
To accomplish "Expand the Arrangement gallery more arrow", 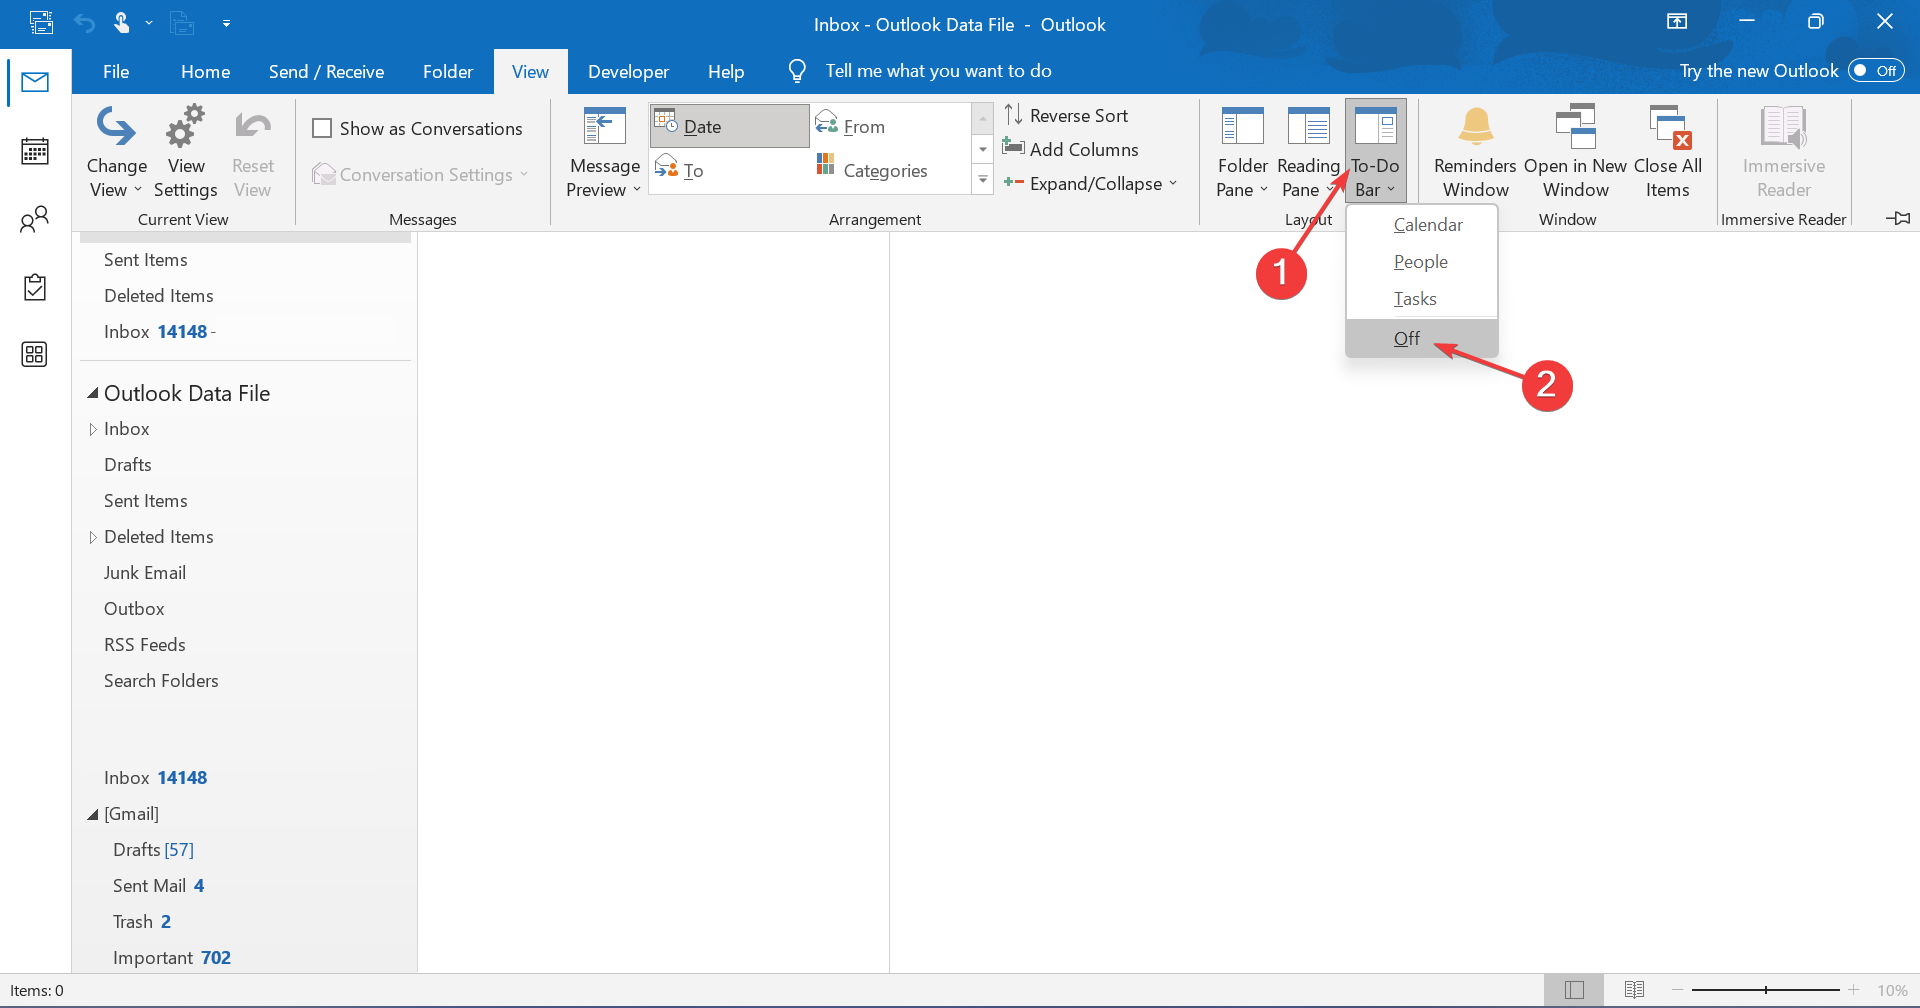I will tap(983, 181).
